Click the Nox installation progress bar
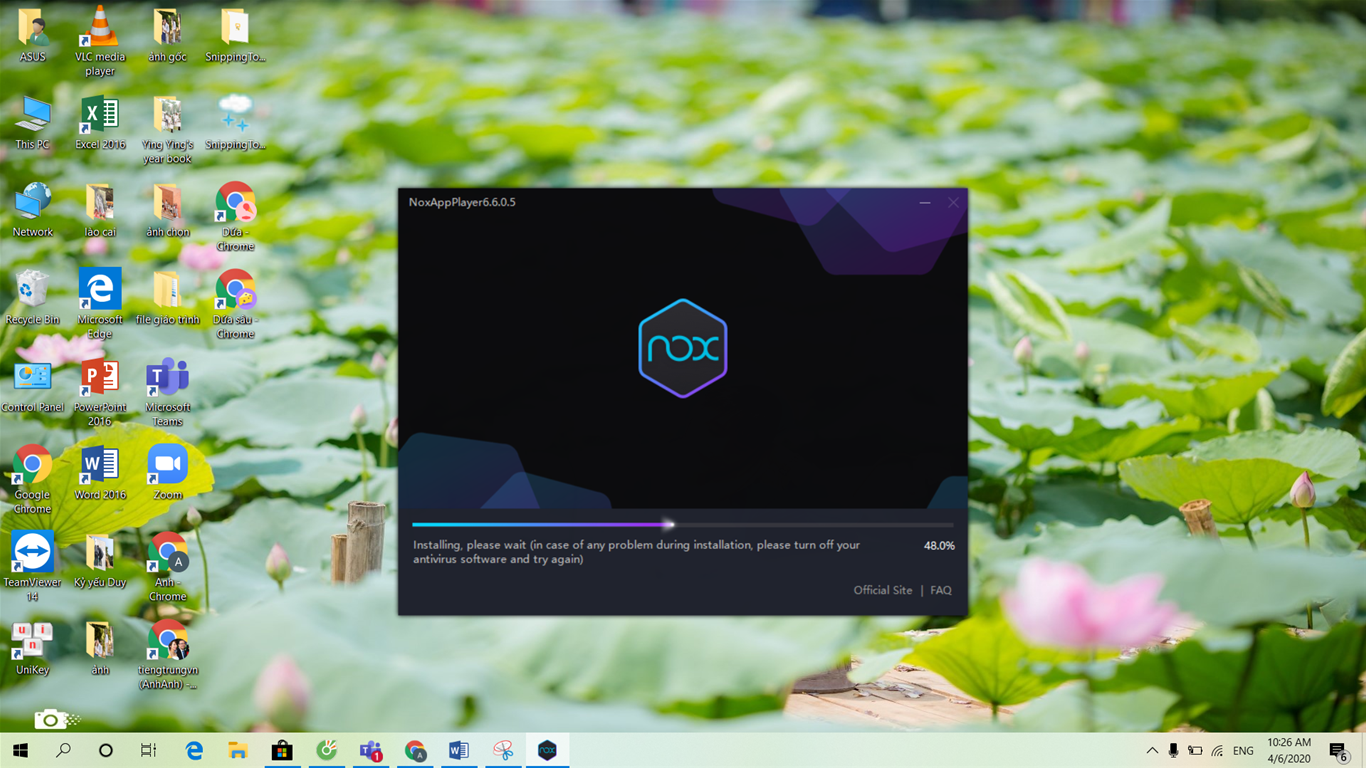The image size is (1366, 768). click(683, 524)
